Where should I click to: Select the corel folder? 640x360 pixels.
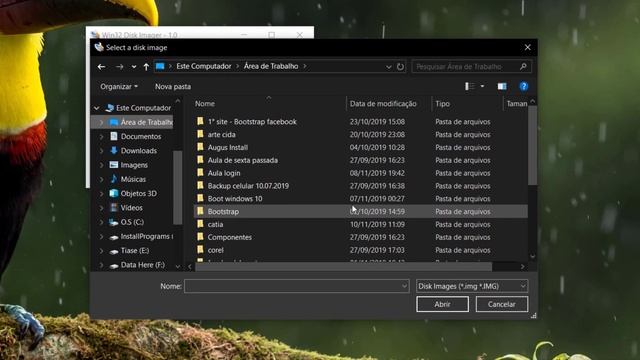[x=216, y=250]
